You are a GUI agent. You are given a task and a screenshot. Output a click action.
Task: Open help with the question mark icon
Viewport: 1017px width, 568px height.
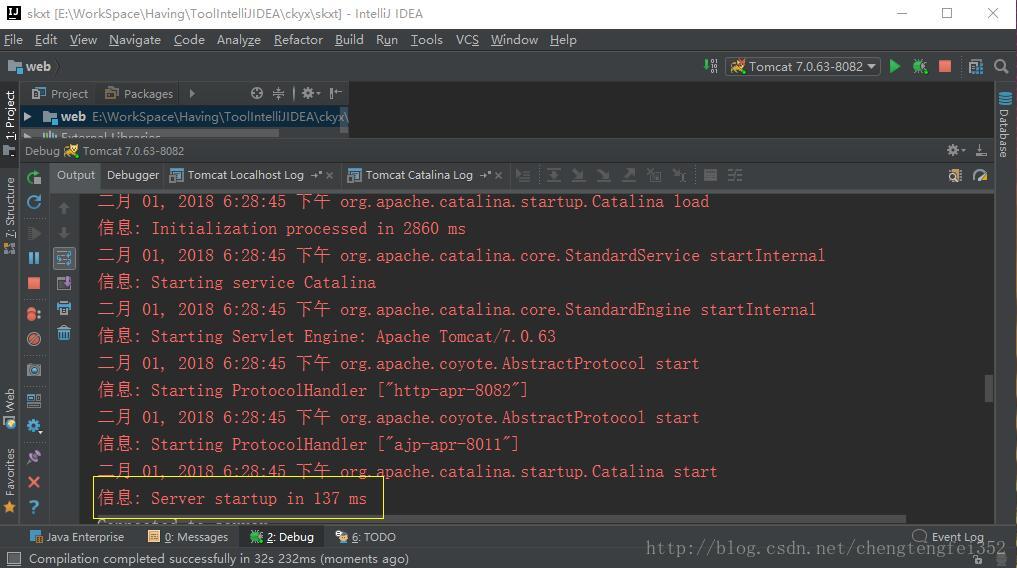(34, 506)
